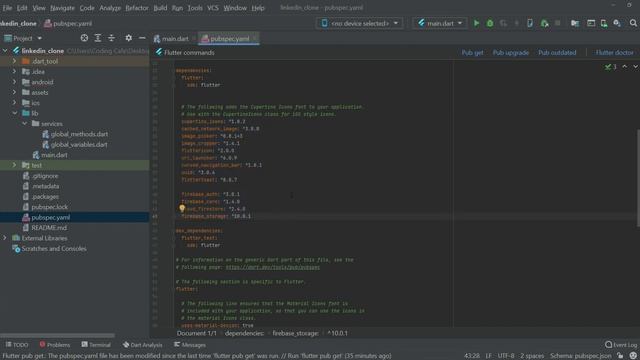This screenshot has height=360, width=640.
Task: Click Expand All icon in Project panel
Action: coord(98,38)
